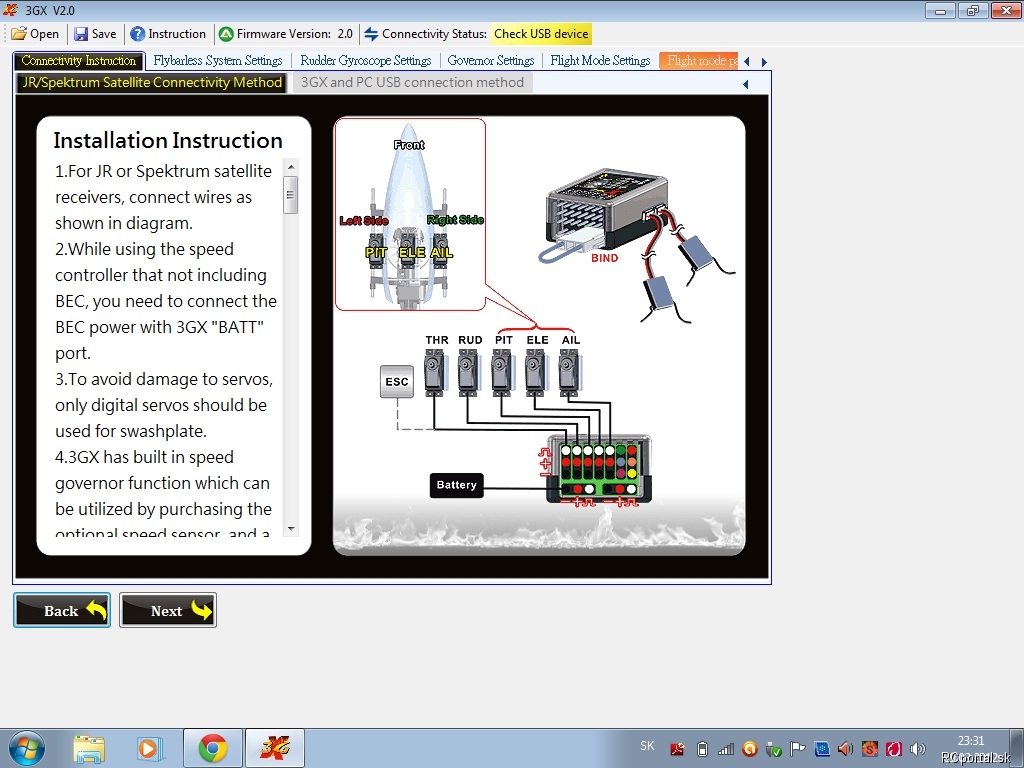The image size is (1024, 768).
Task: Click the yellow arrow on Next button
Action: 201,610
